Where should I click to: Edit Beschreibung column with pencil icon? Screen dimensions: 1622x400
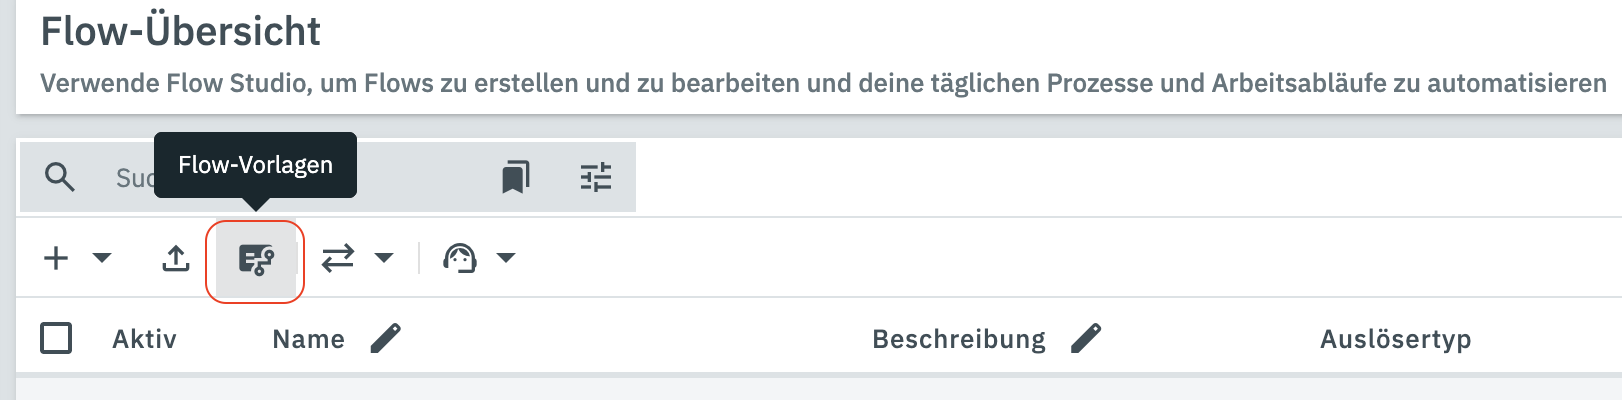1086,339
